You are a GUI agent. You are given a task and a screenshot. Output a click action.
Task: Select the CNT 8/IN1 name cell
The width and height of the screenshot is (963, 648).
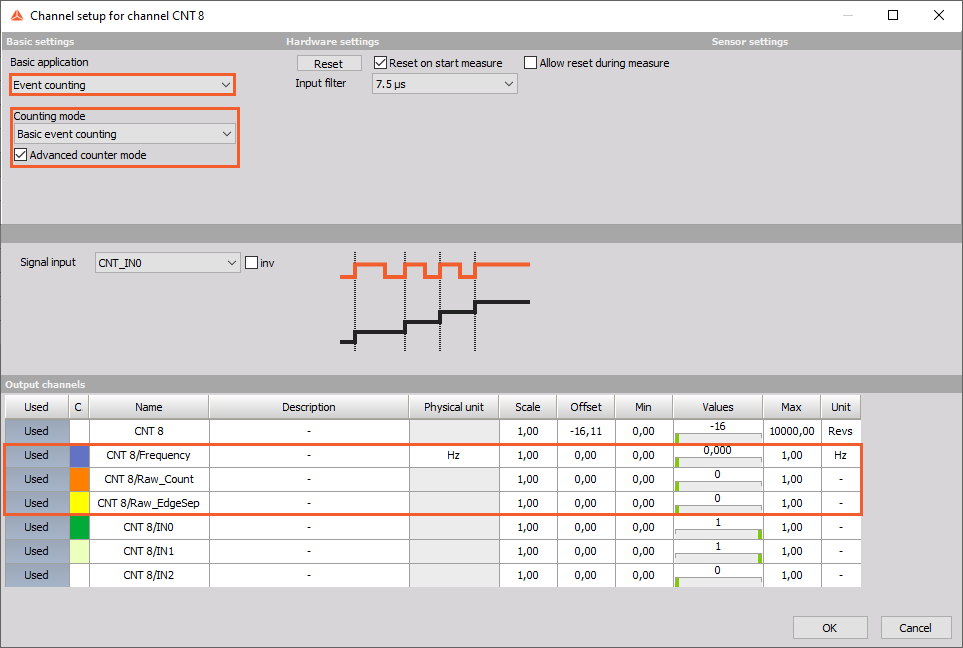coord(149,551)
